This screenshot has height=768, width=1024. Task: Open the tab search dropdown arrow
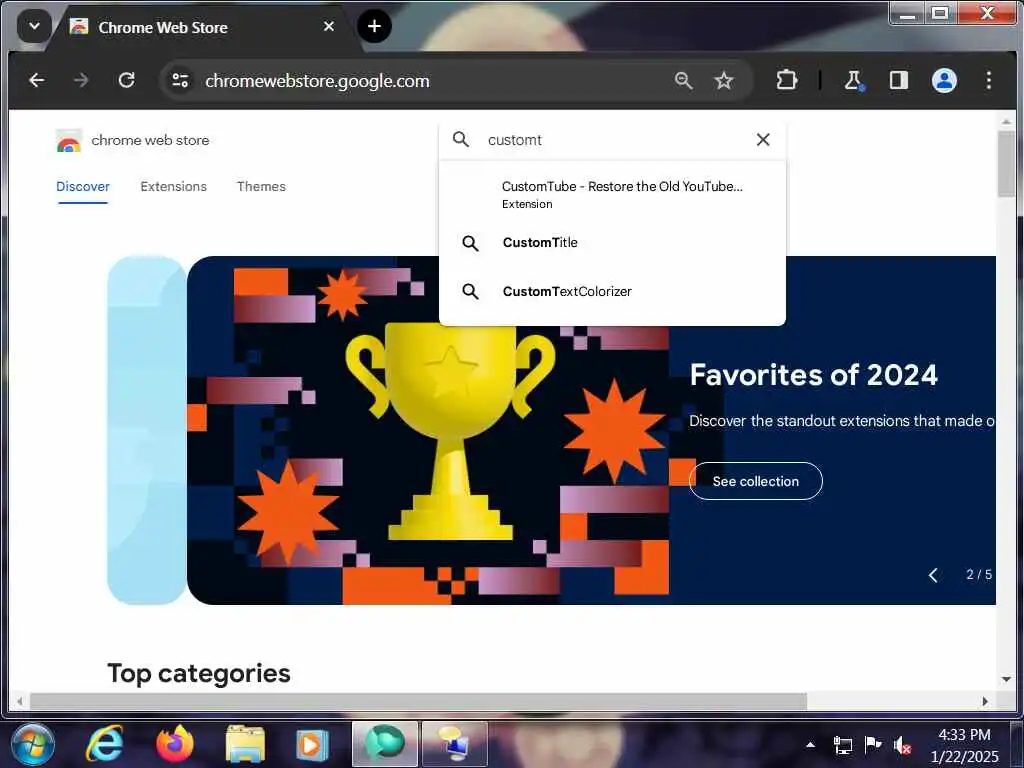34,27
